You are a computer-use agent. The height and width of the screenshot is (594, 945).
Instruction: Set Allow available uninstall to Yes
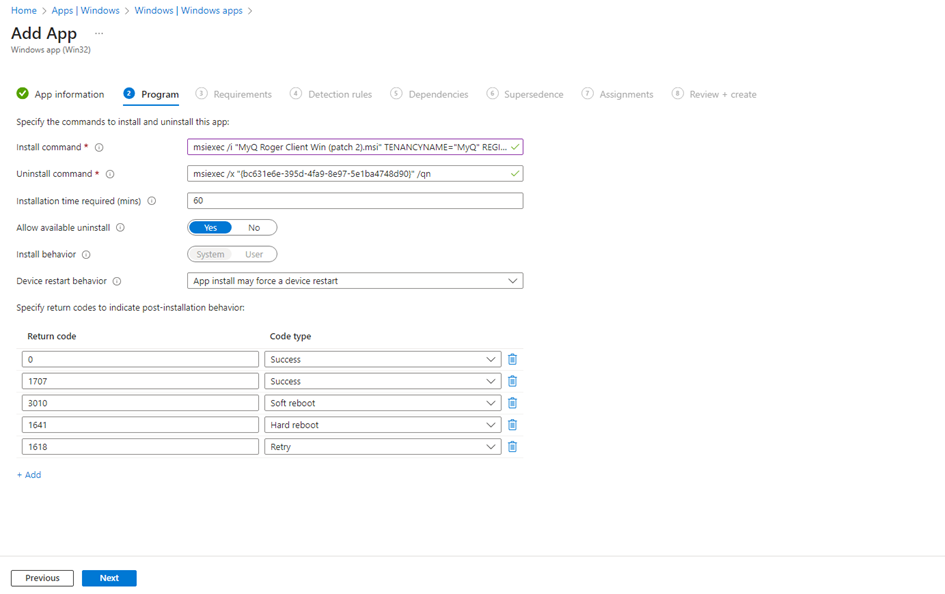[x=210, y=228]
